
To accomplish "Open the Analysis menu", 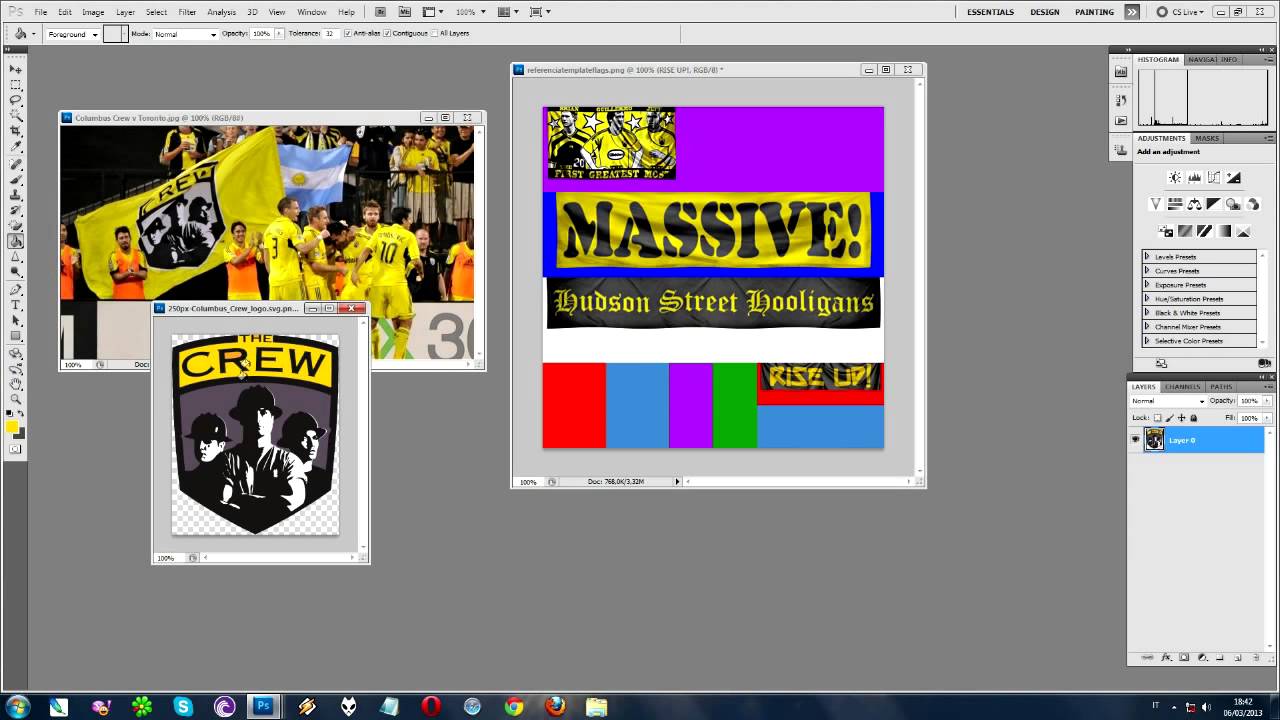I will coord(221,12).
